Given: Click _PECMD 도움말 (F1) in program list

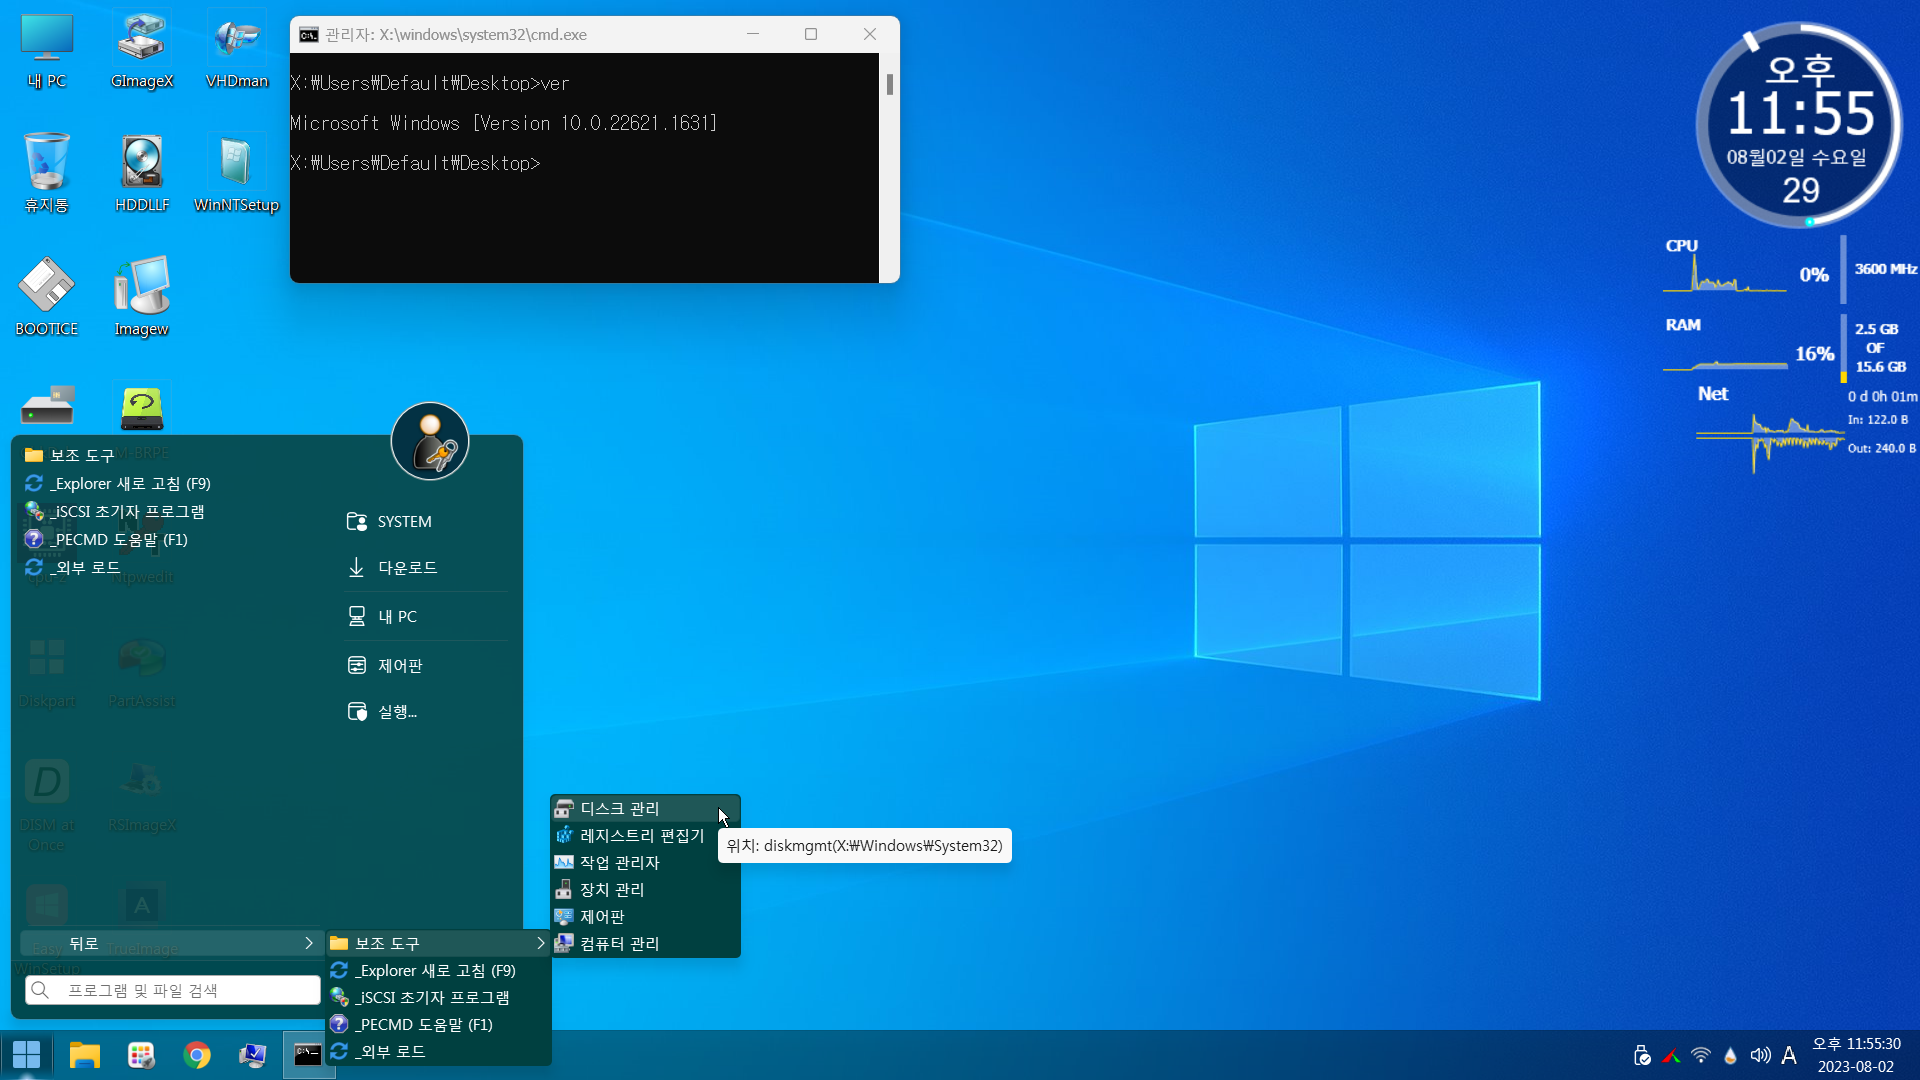Looking at the screenshot, I should click(x=106, y=539).
